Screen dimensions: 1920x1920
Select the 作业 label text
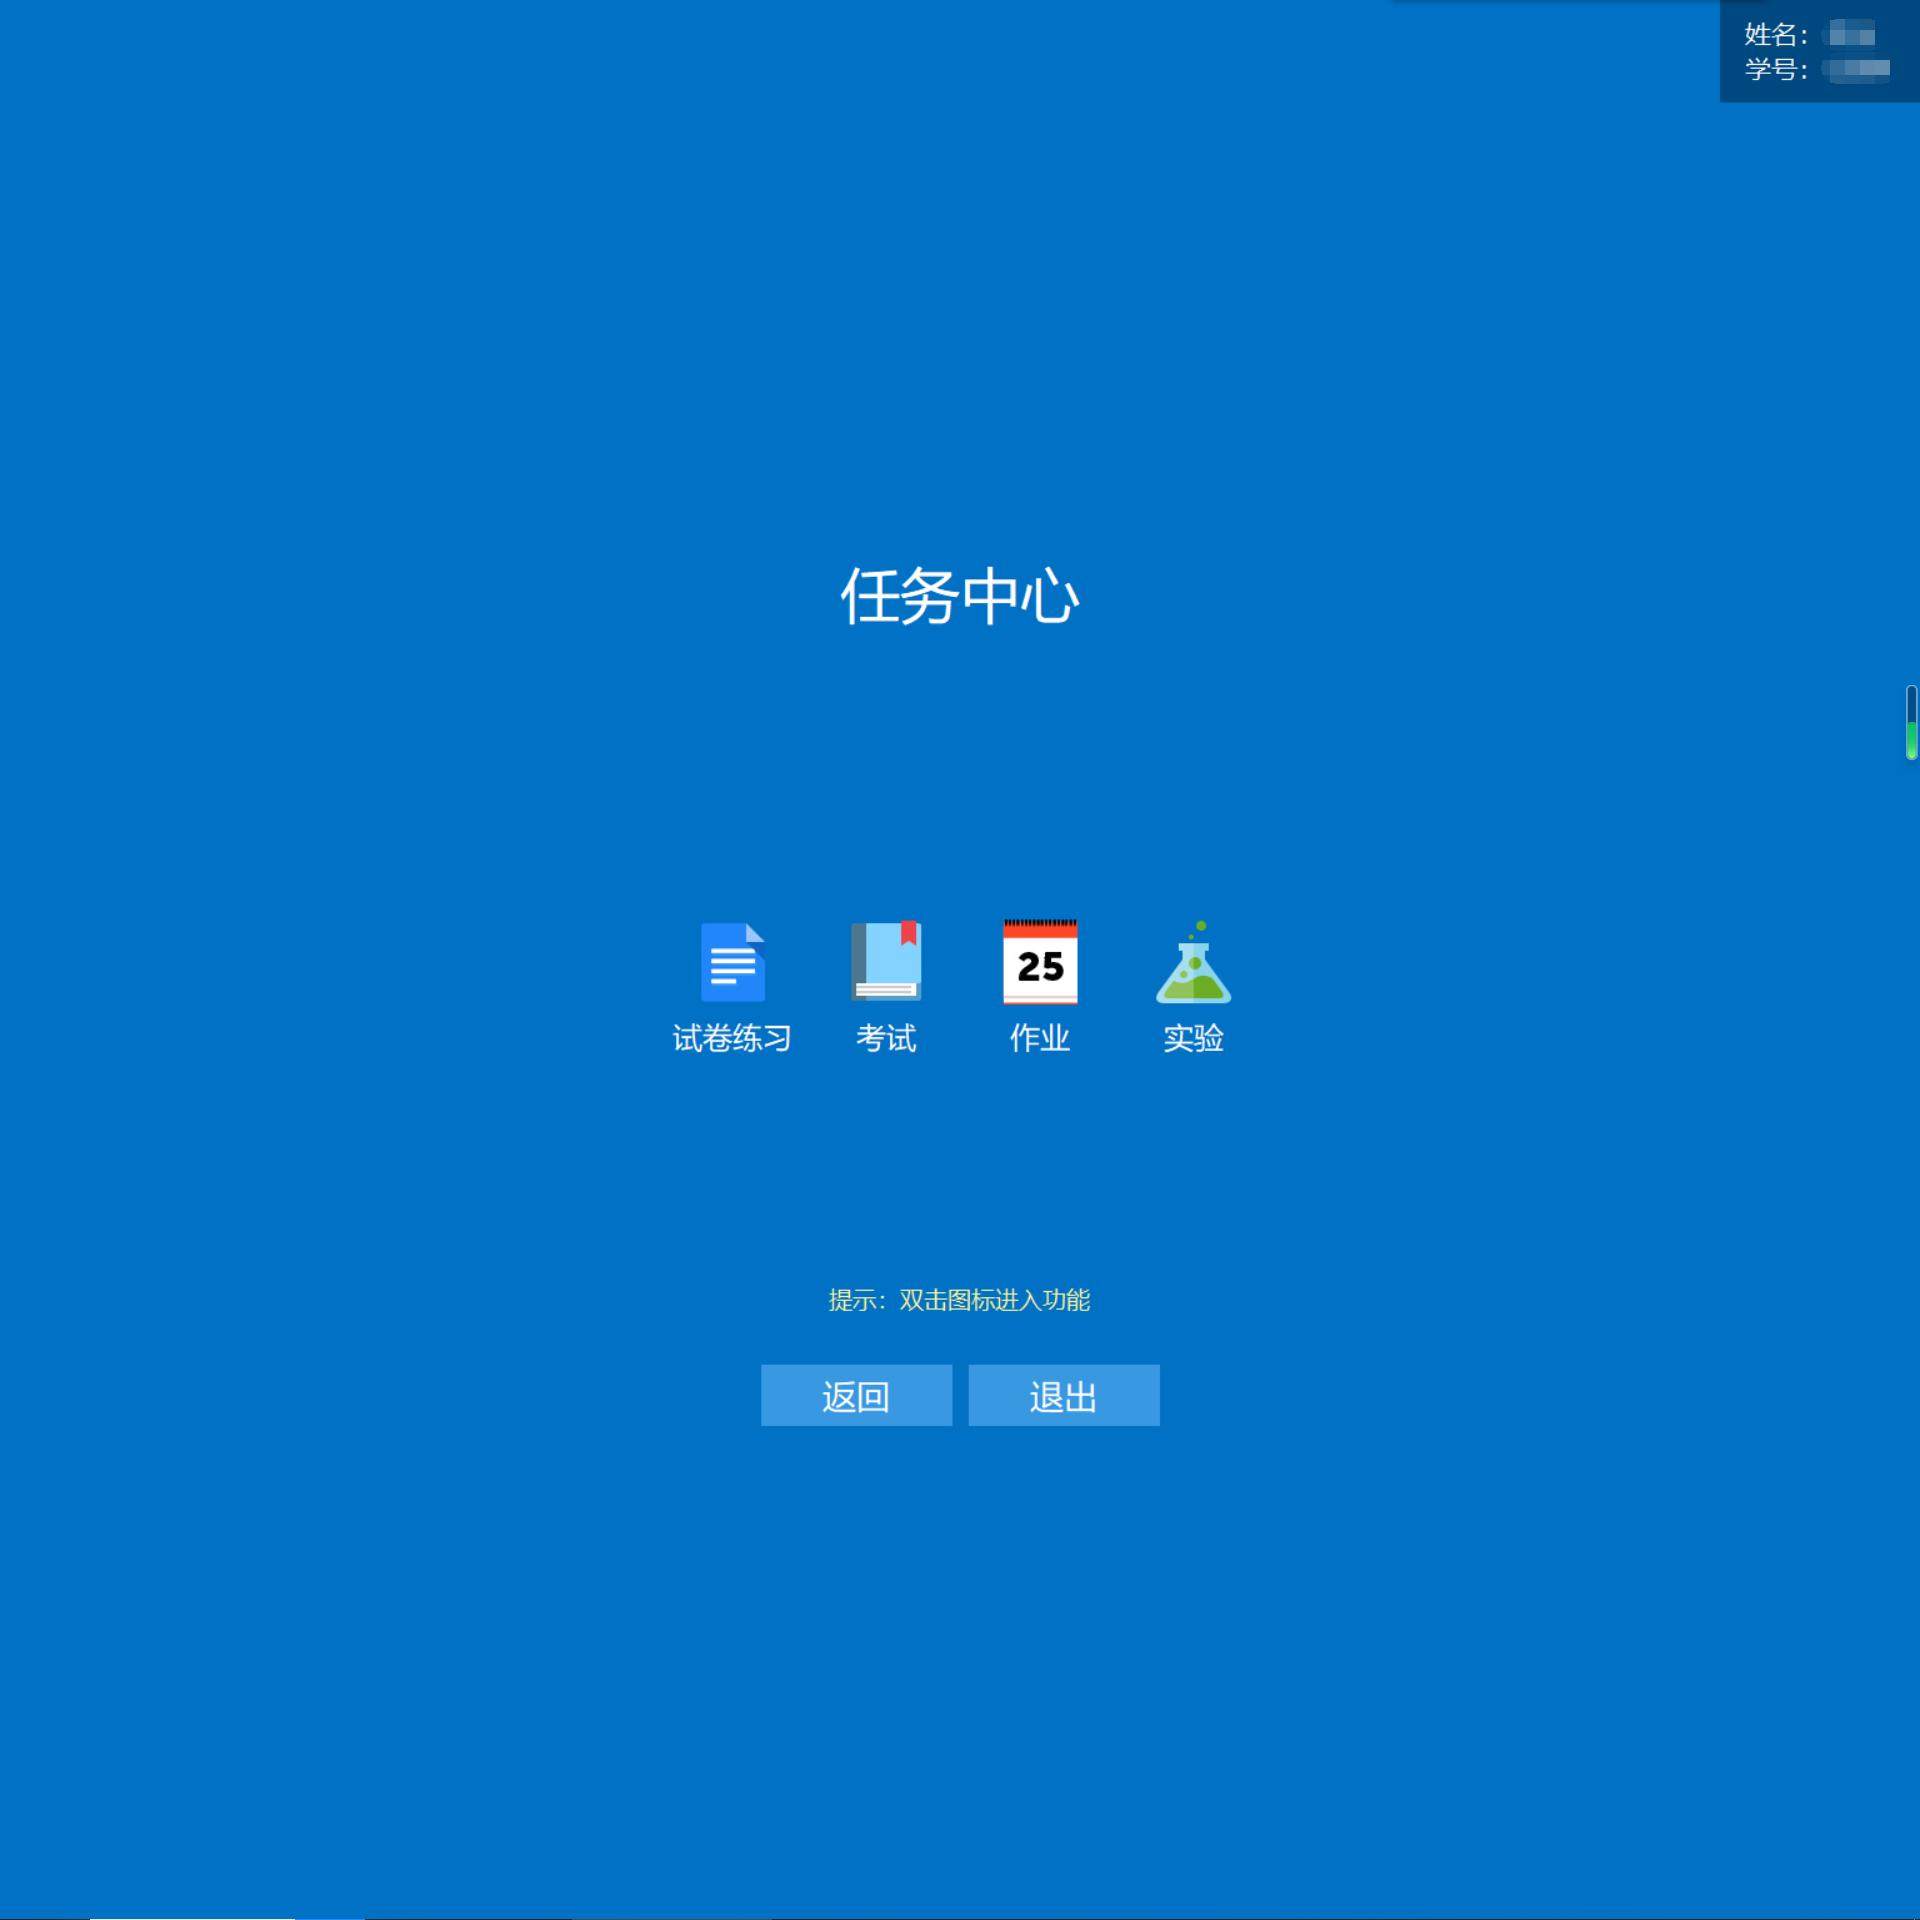click(x=1040, y=1038)
